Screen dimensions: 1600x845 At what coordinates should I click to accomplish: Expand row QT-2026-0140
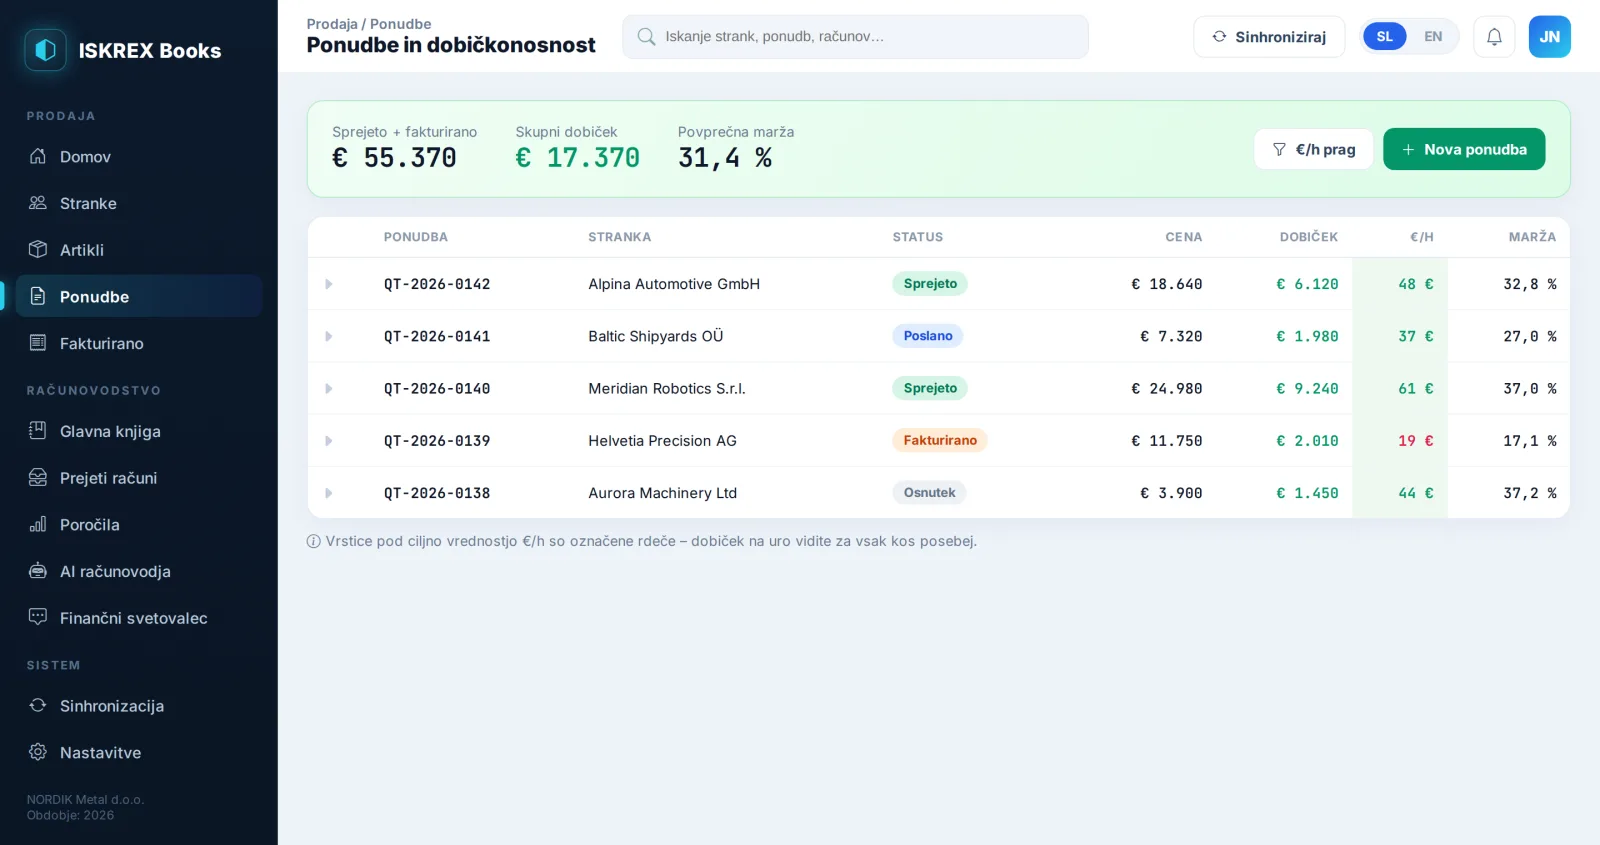pos(328,388)
